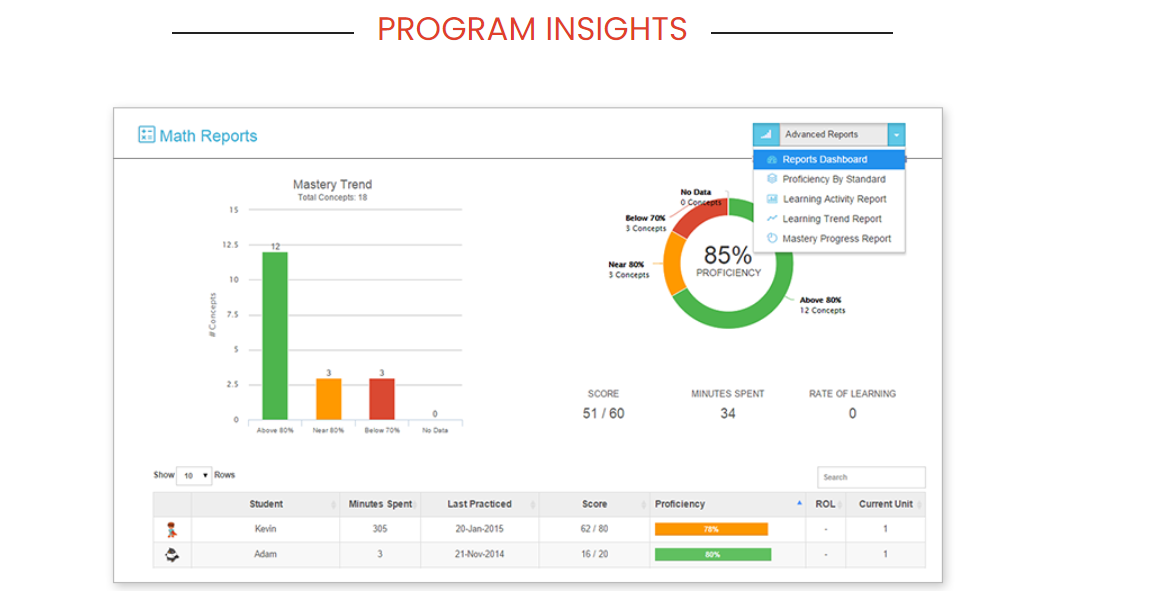Screen dimensions: 1153x591
Task: Click the table Search field
Action: click(x=871, y=477)
